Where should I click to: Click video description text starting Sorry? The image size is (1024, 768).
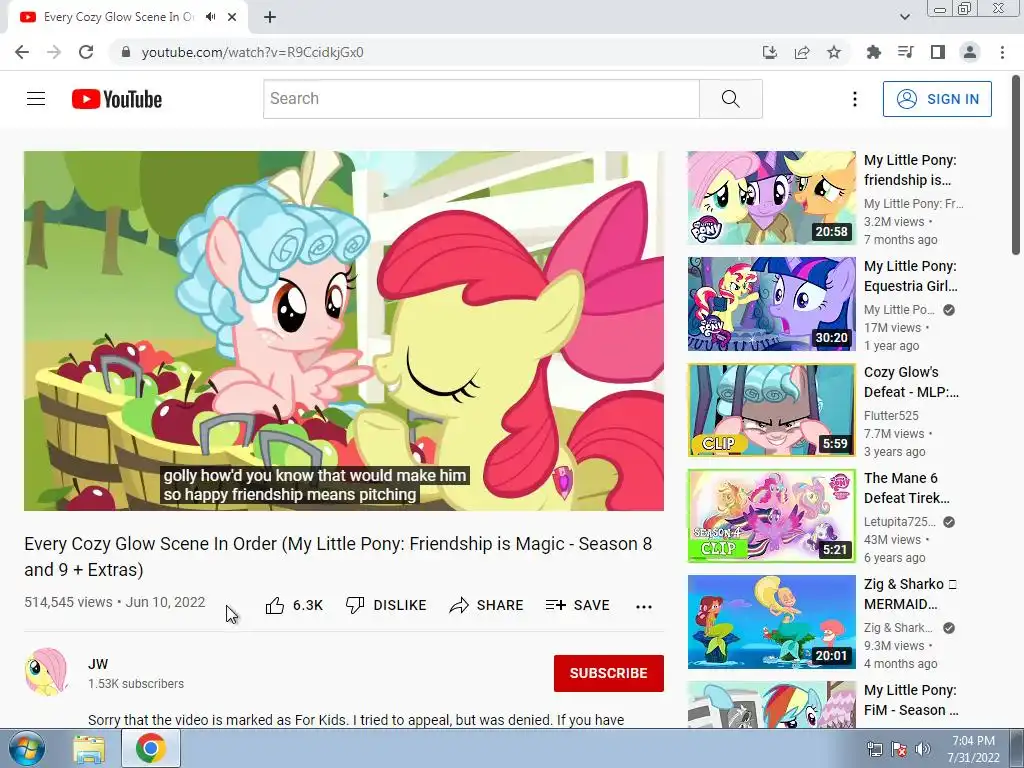pos(356,720)
